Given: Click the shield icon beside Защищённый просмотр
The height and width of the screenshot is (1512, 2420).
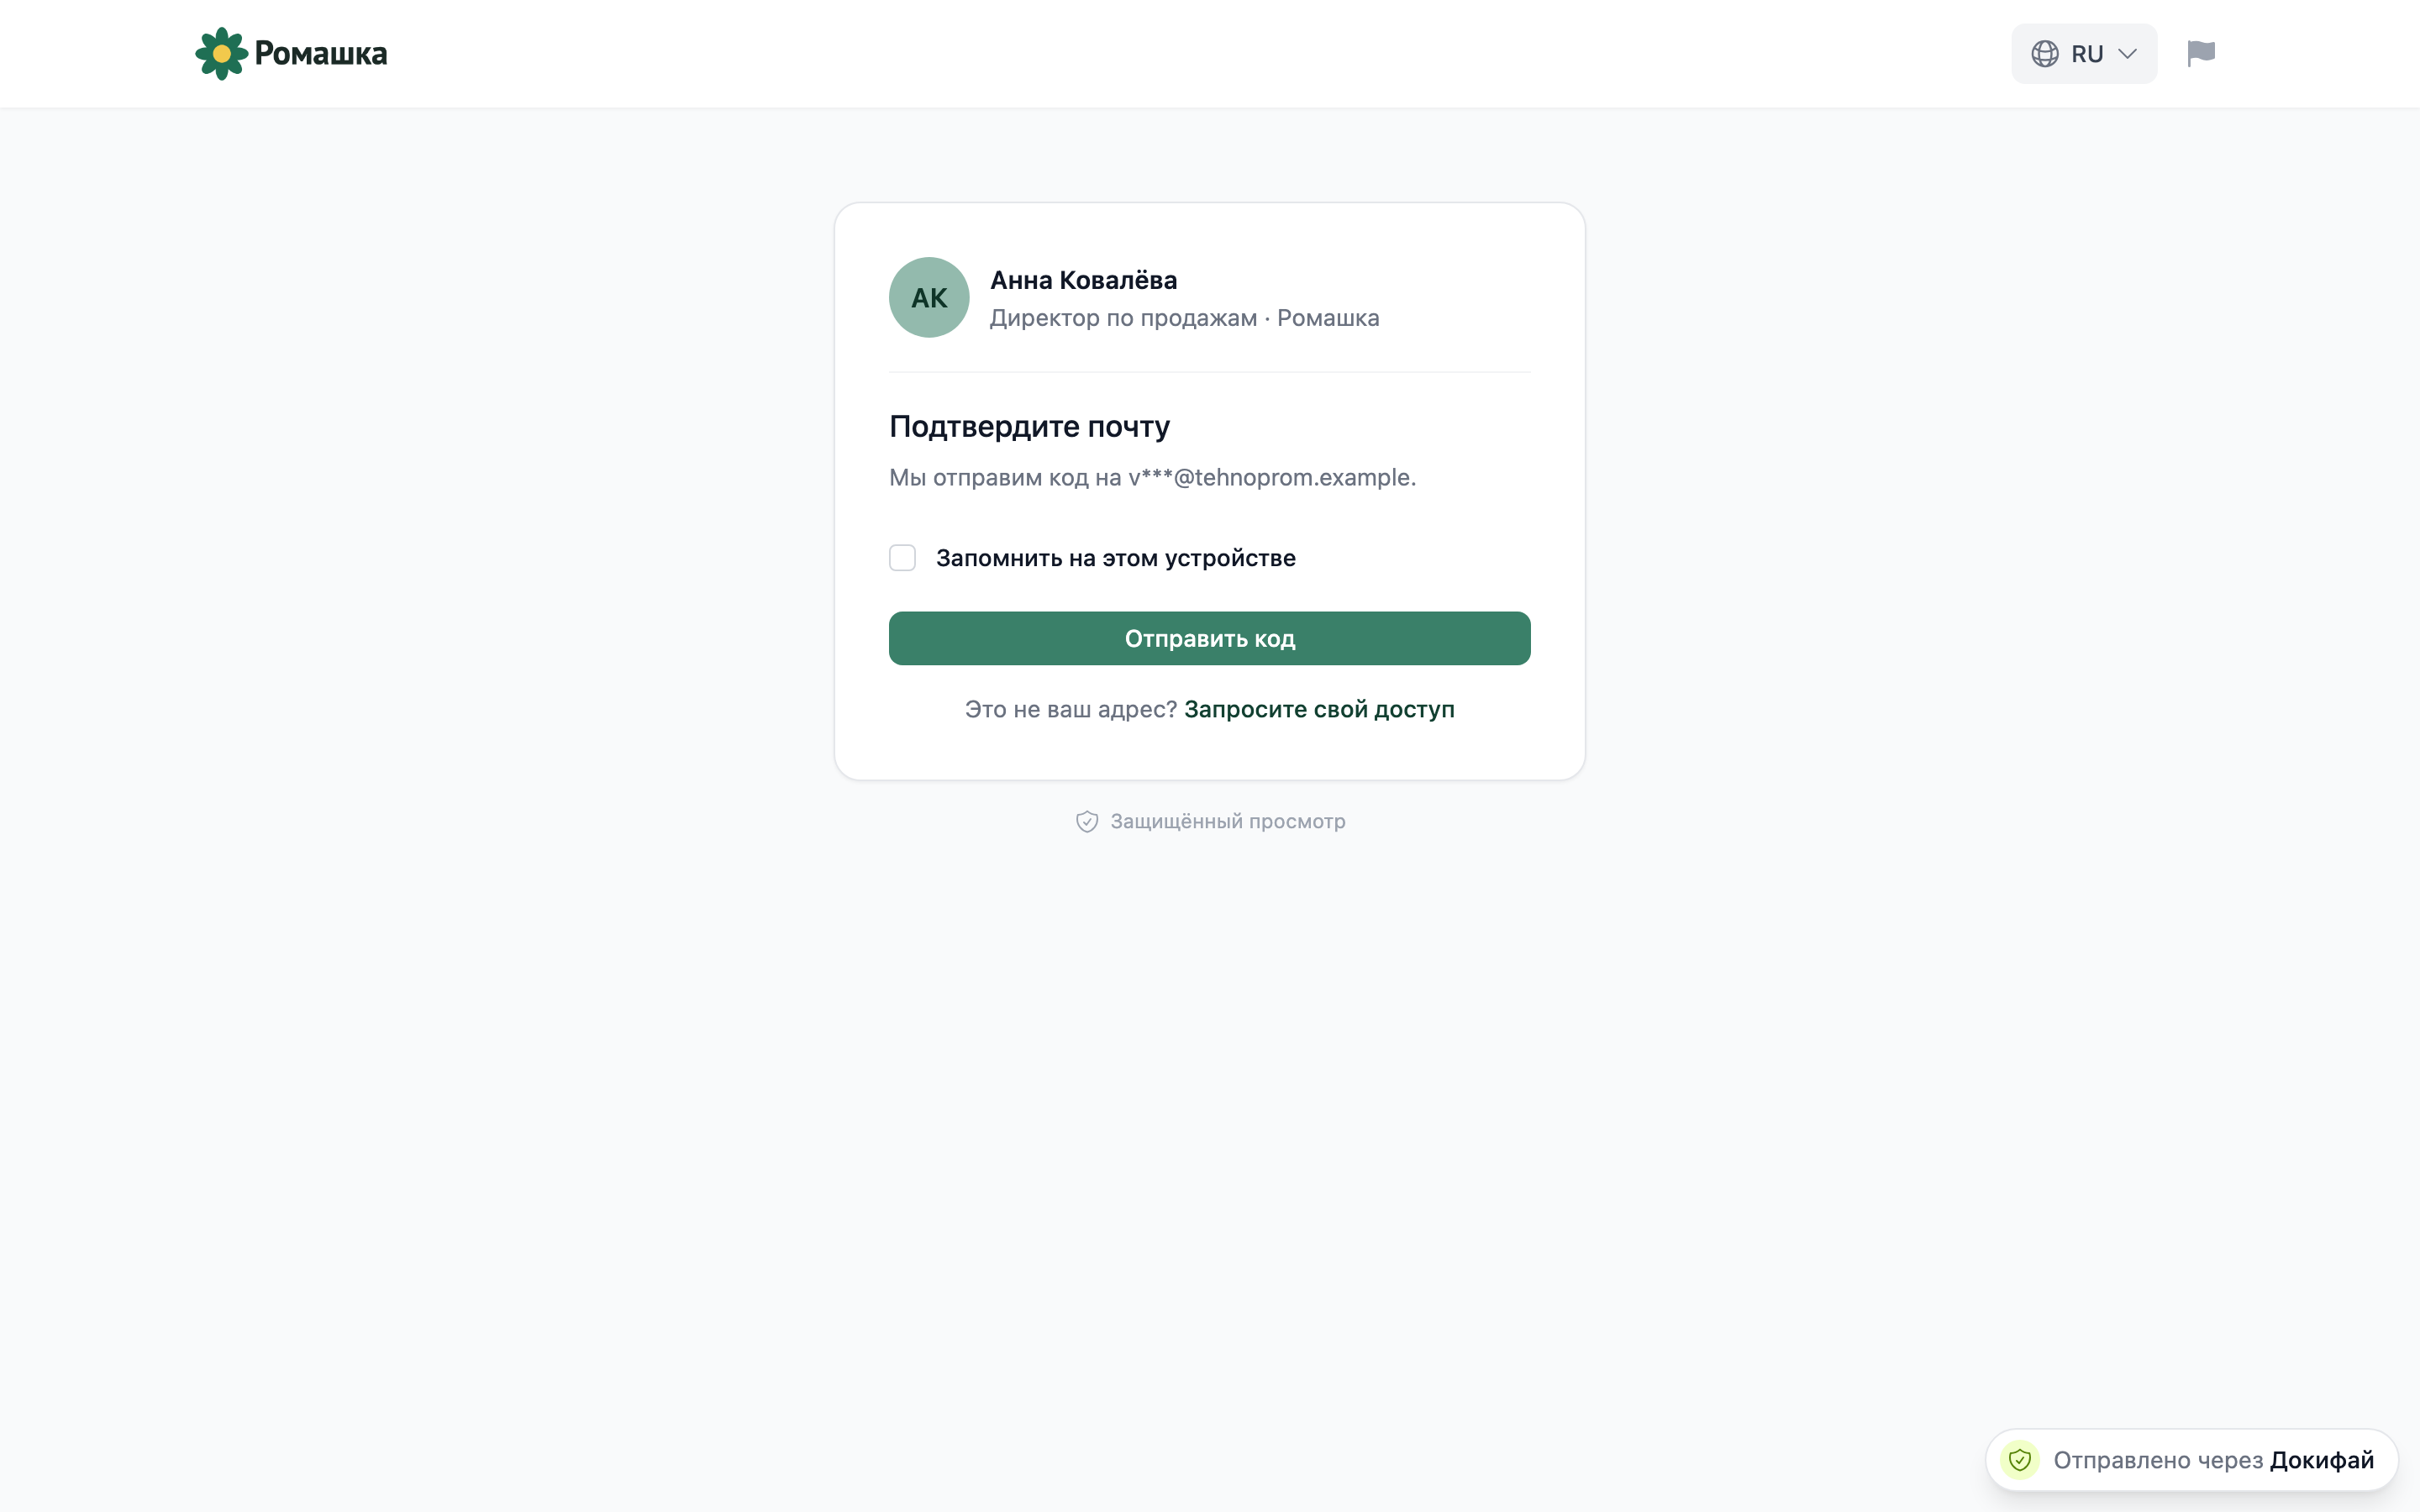Looking at the screenshot, I should [1087, 822].
